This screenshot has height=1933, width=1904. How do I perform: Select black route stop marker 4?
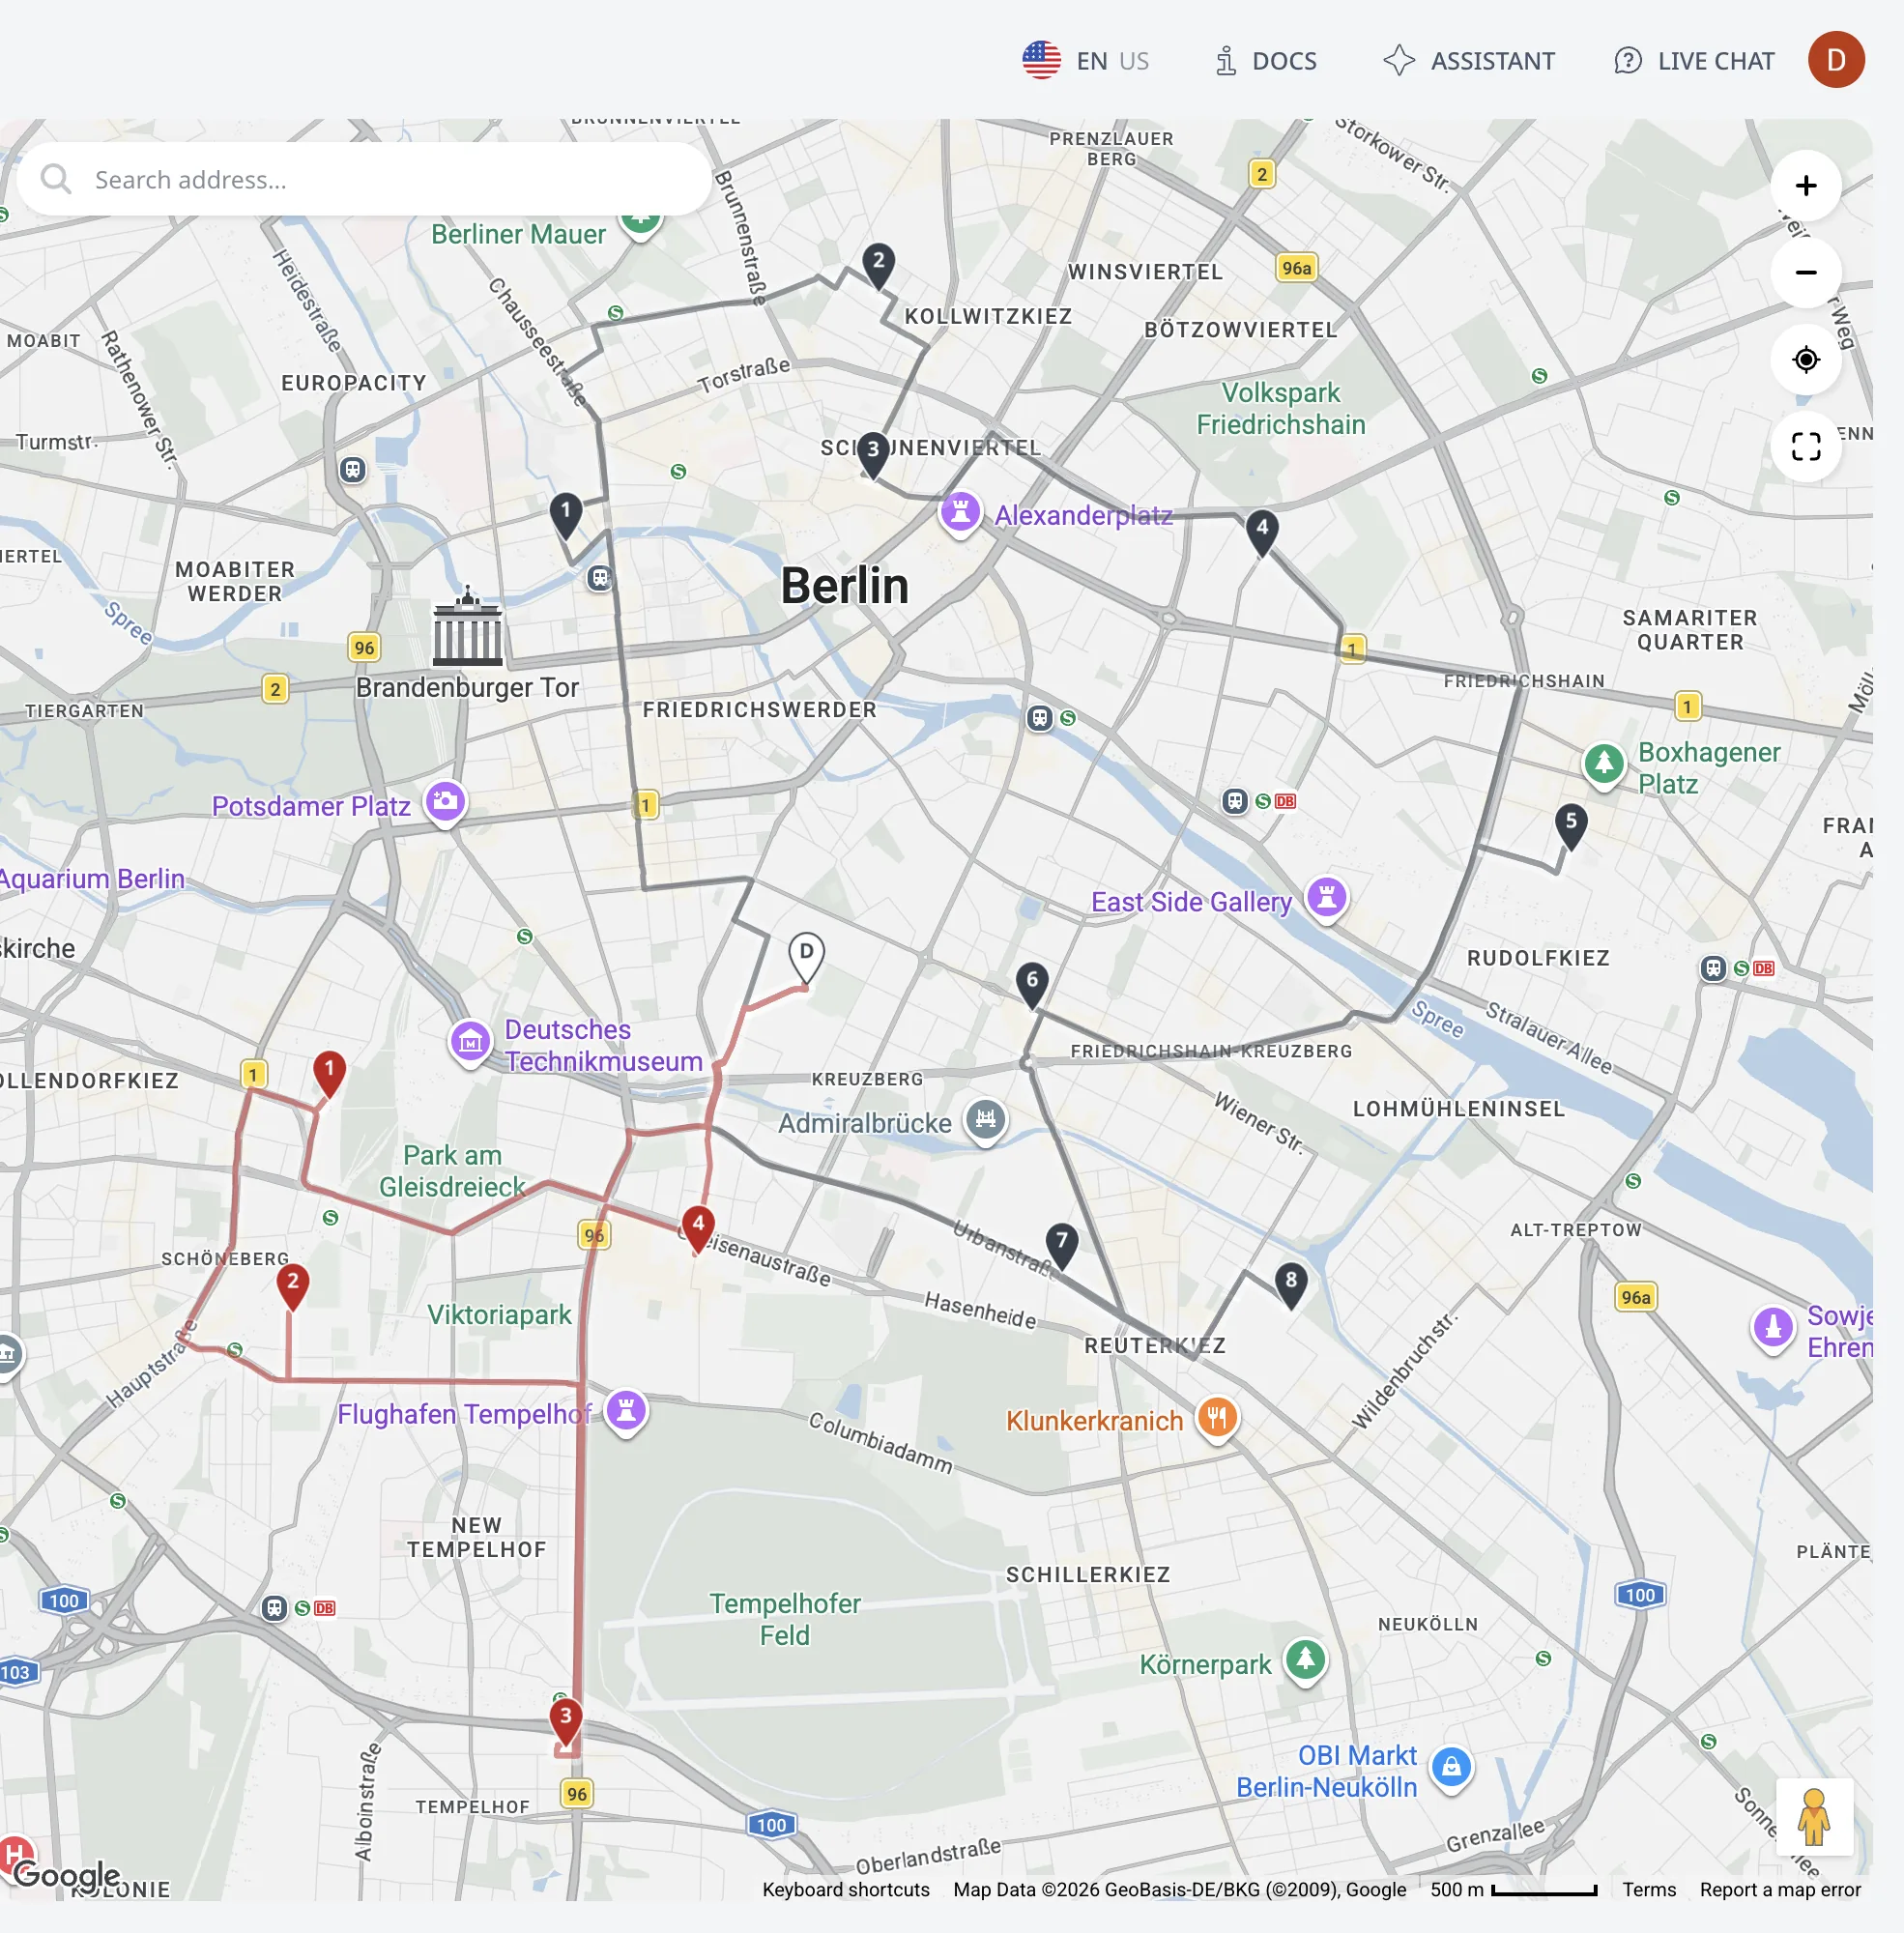pos(1262,533)
